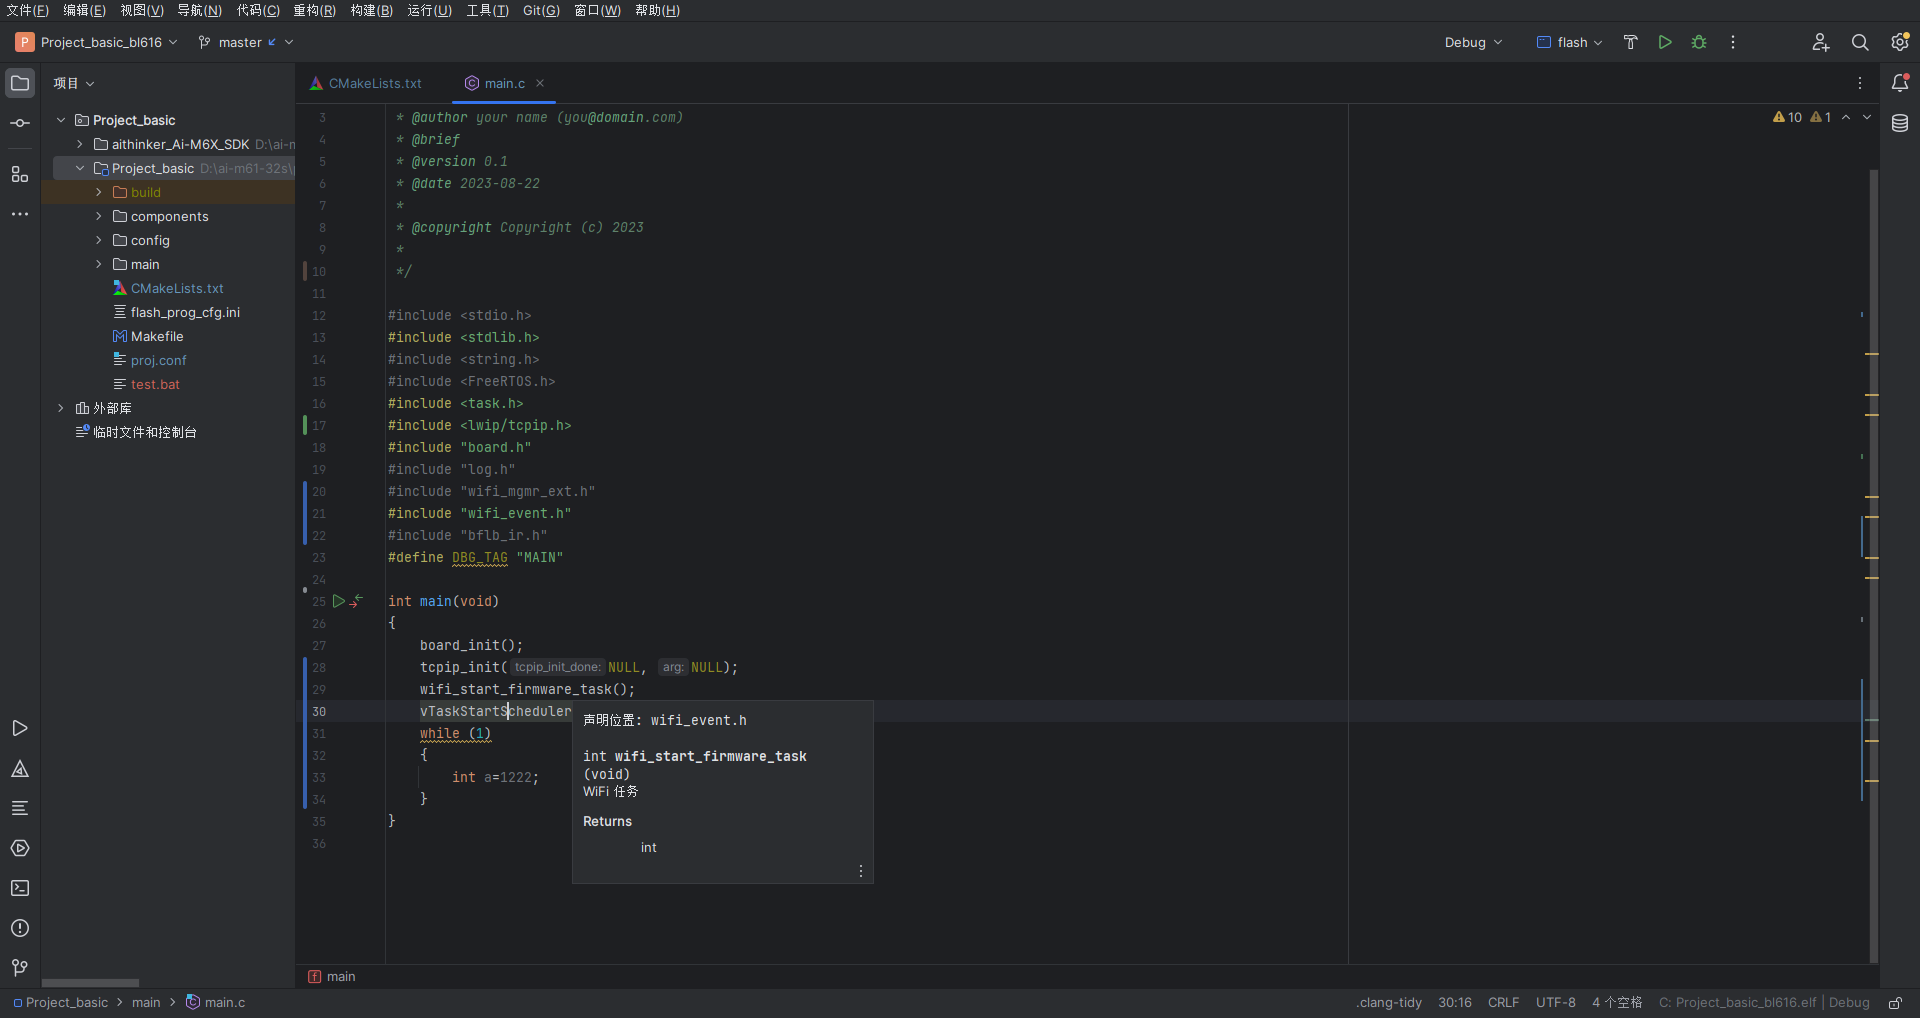This screenshot has height=1018, width=1920.
Task: Click the 4 个空格 indent widget
Action: pyautogui.click(x=1617, y=1002)
